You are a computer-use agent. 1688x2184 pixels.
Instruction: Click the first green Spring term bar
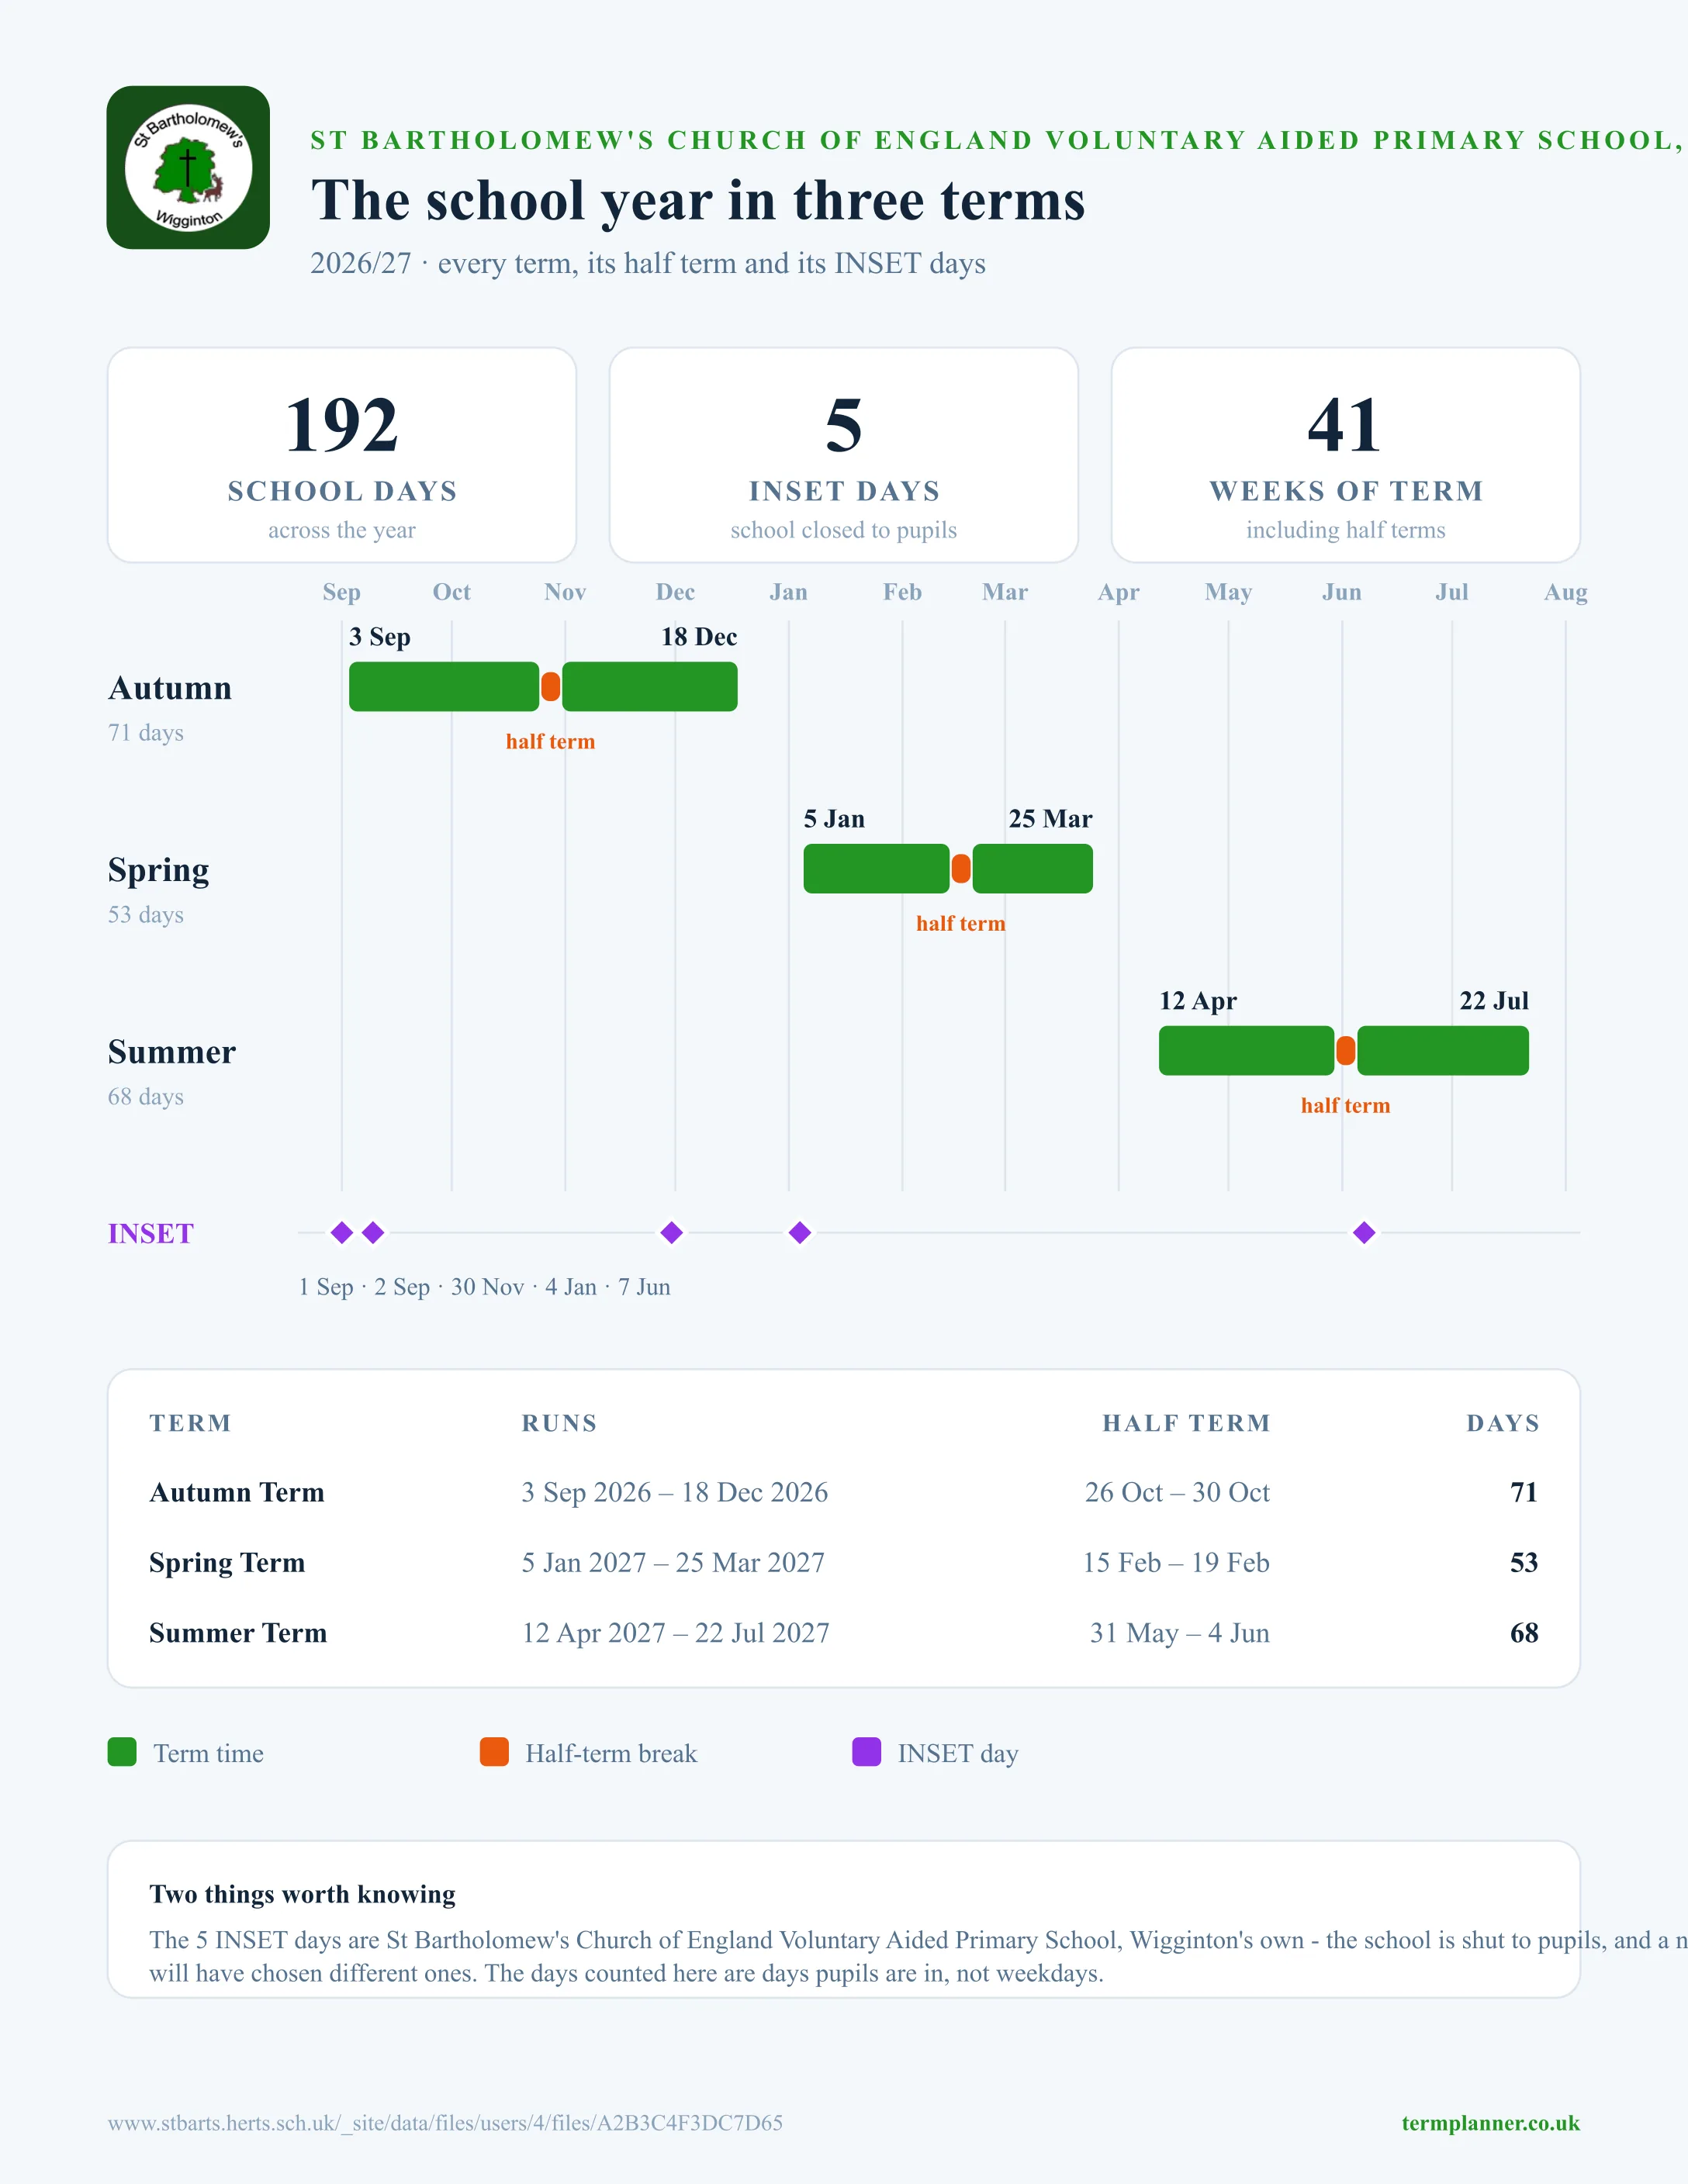click(x=876, y=869)
